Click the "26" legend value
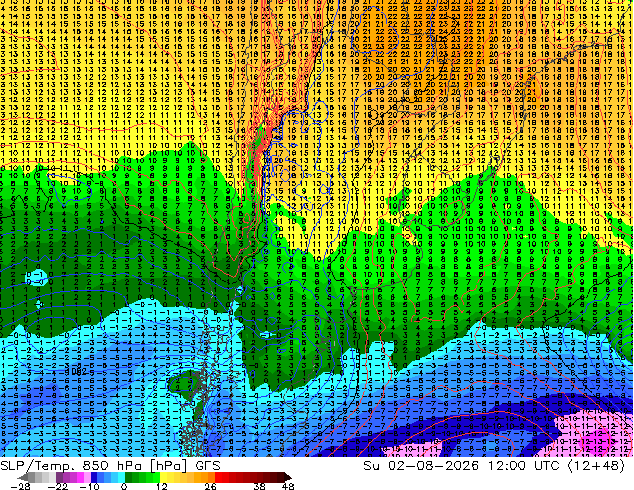This screenshot has width=634, height=490. click(210, 486)
